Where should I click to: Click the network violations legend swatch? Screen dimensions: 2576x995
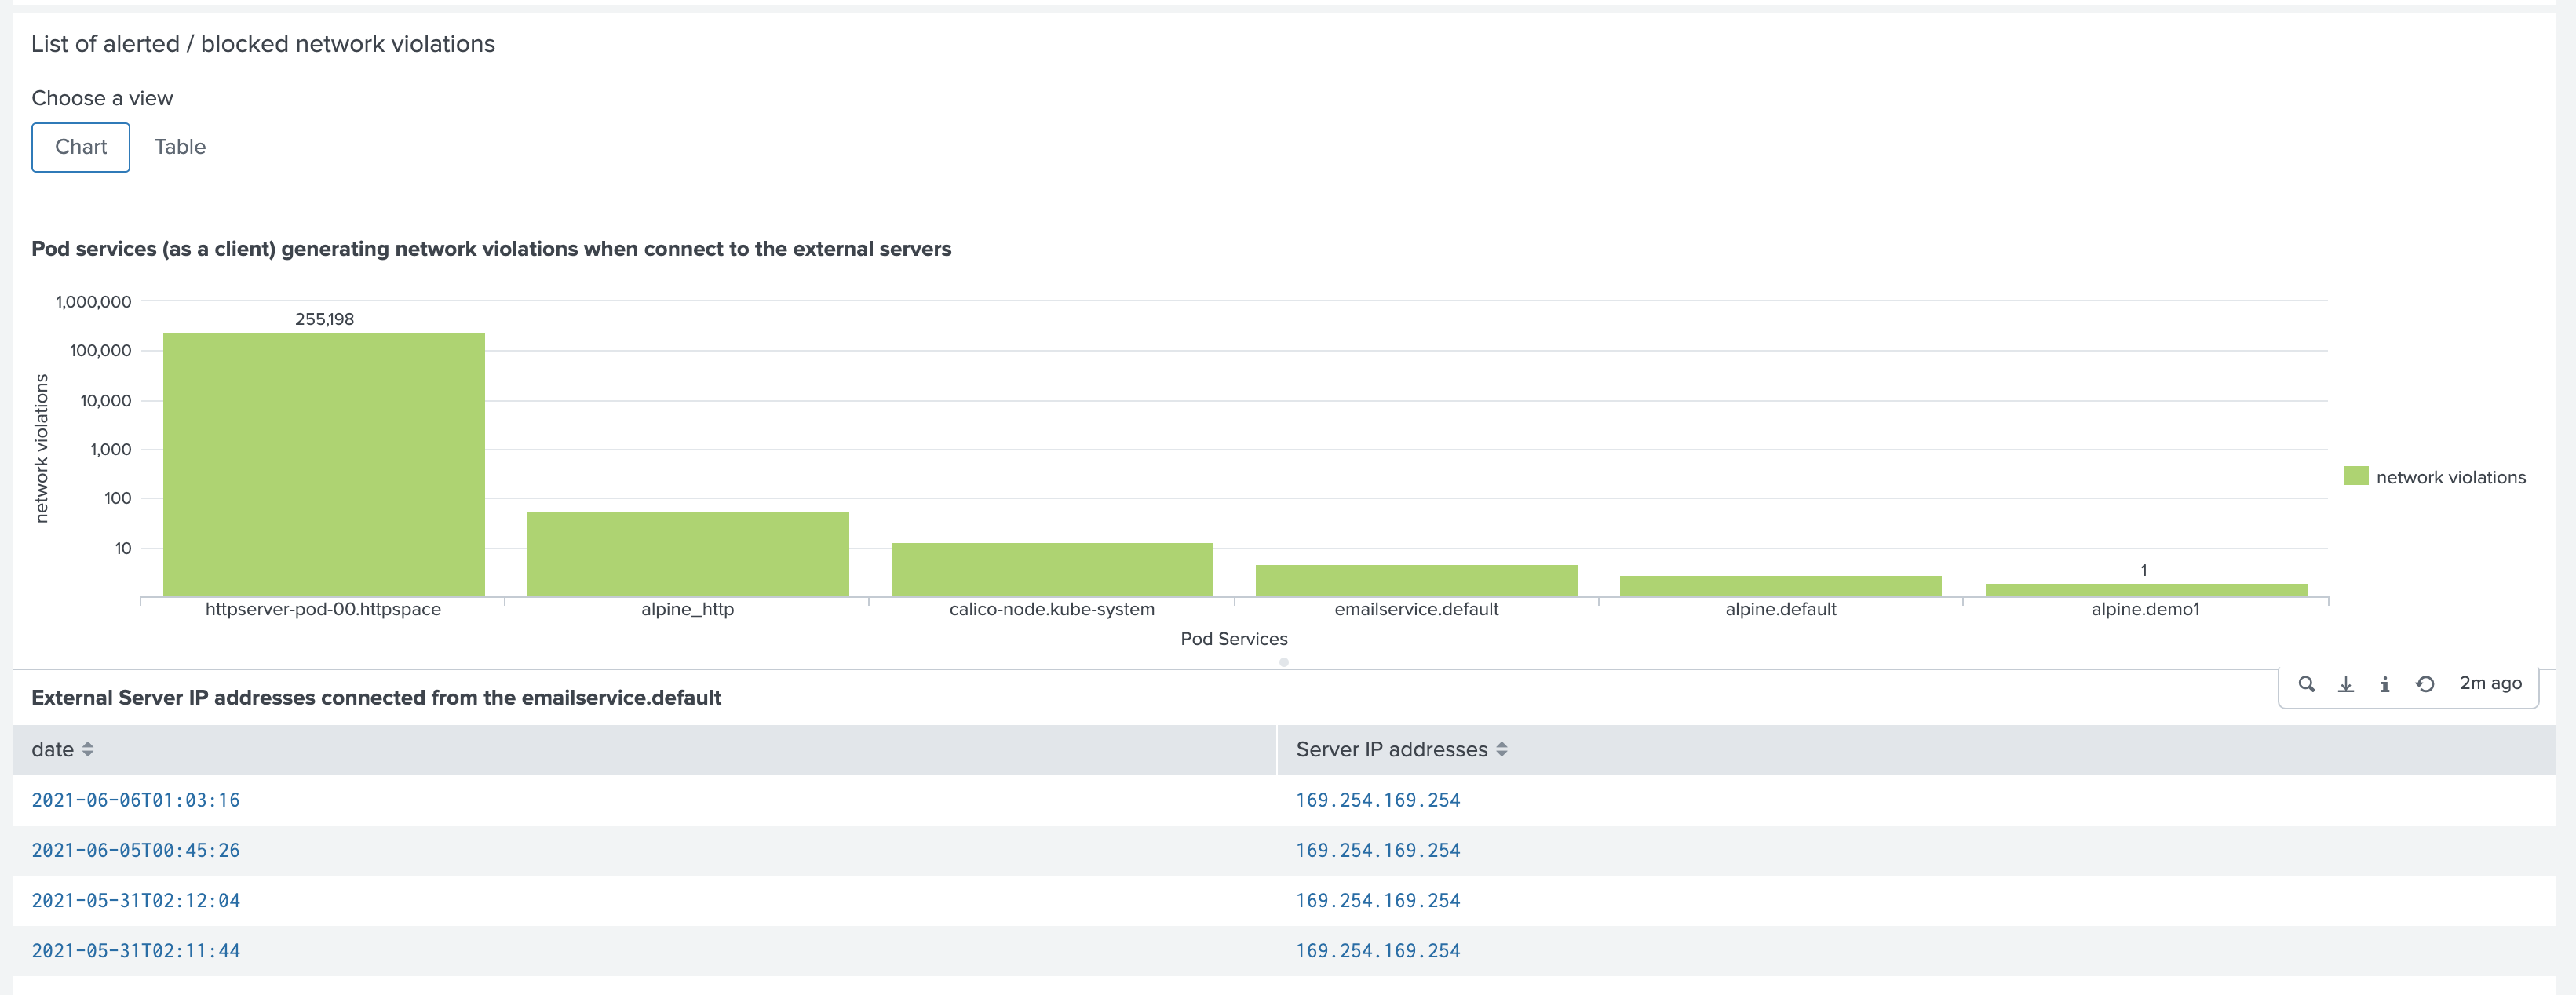pos(2355,477)
